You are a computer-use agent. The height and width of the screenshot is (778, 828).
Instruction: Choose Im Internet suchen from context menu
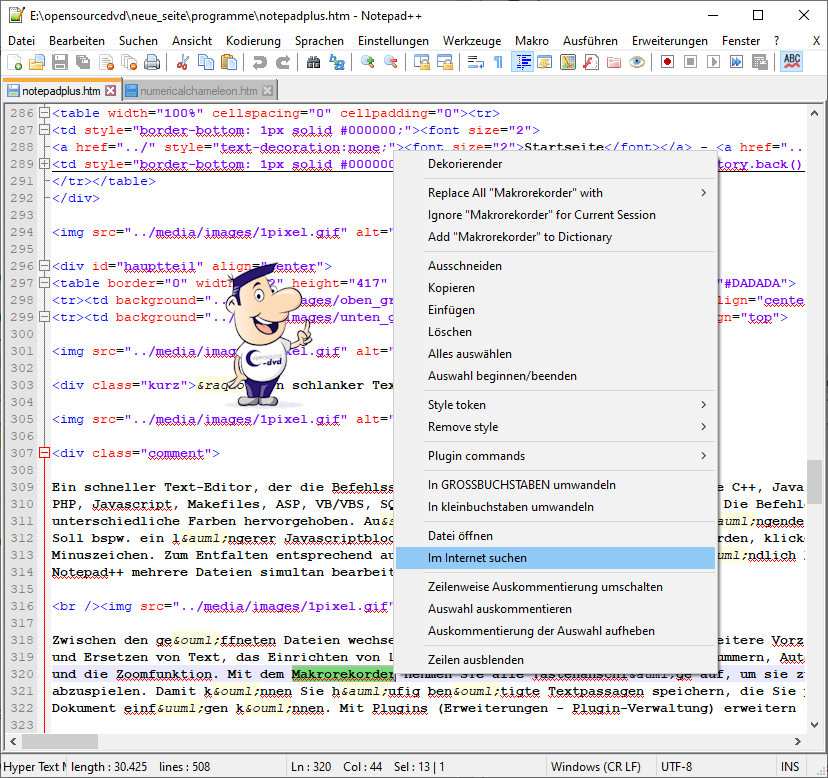click(x=477, y=558)
